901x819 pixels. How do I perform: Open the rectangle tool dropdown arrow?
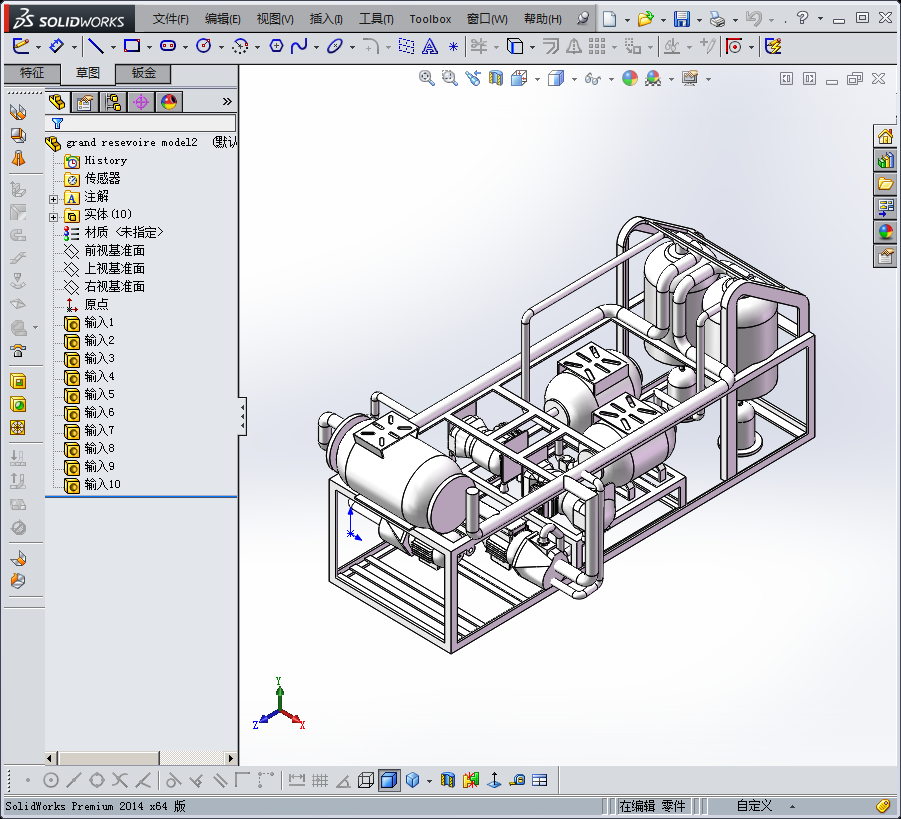click(x=148, y=47)
